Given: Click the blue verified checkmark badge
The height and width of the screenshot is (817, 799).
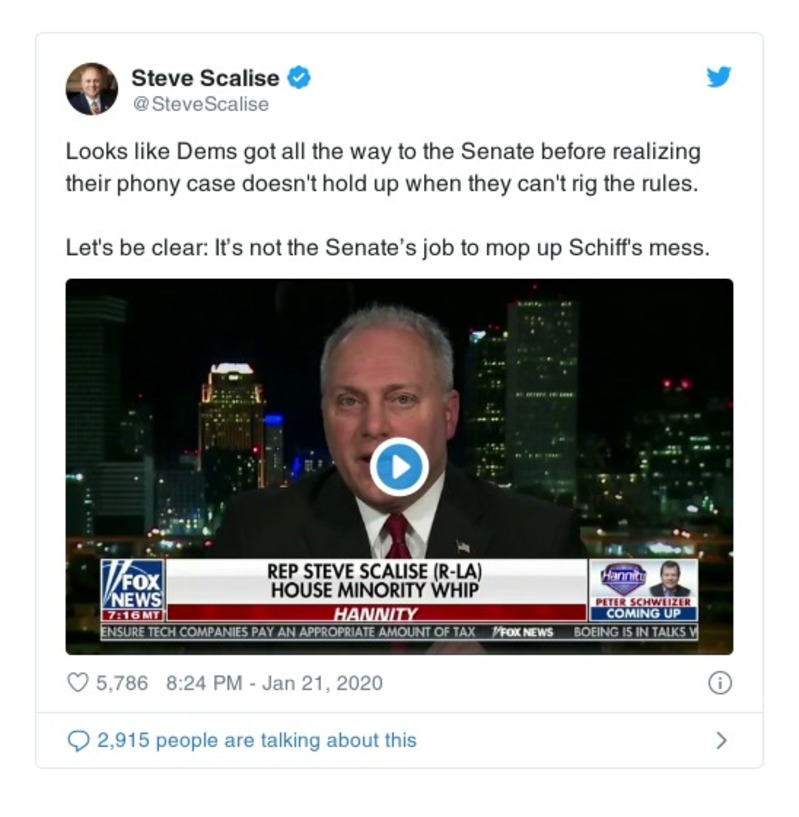Looking at the screenshot, I should click(299, 78).
